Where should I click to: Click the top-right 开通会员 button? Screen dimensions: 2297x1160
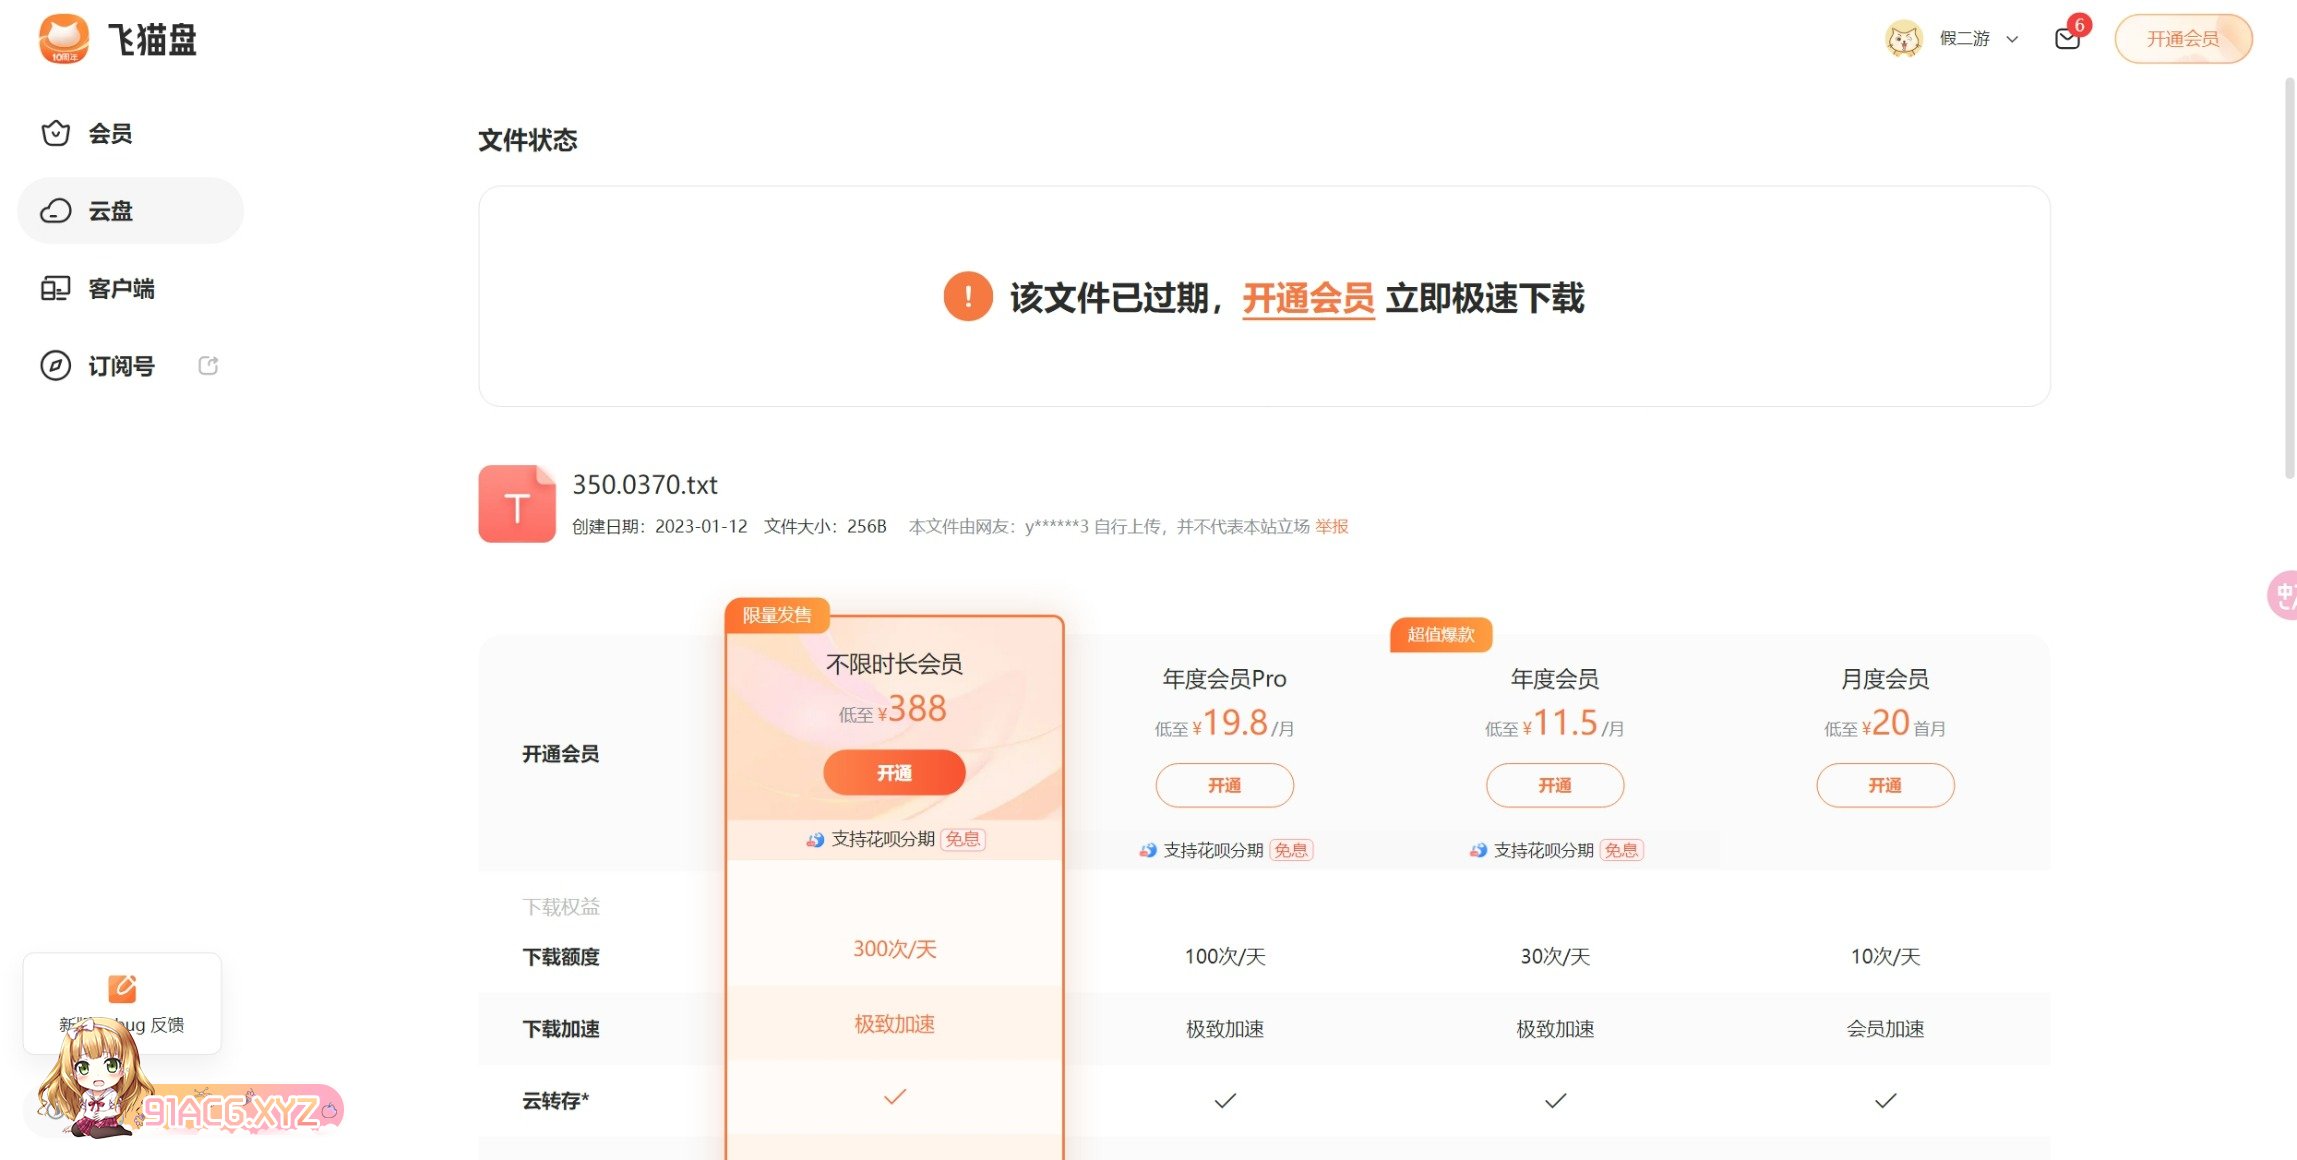2183,39
